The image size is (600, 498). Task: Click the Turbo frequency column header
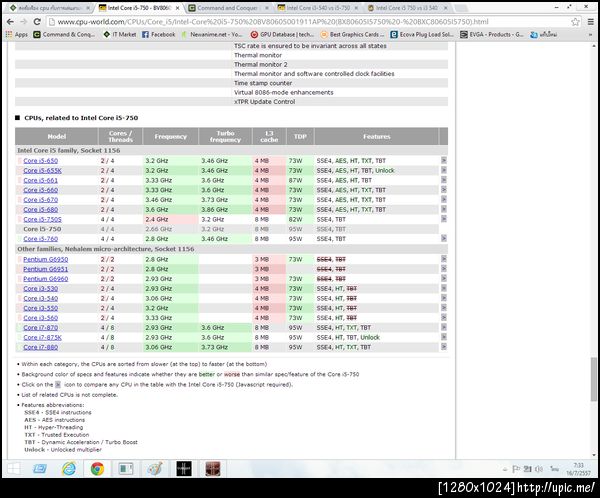point(225,136)
